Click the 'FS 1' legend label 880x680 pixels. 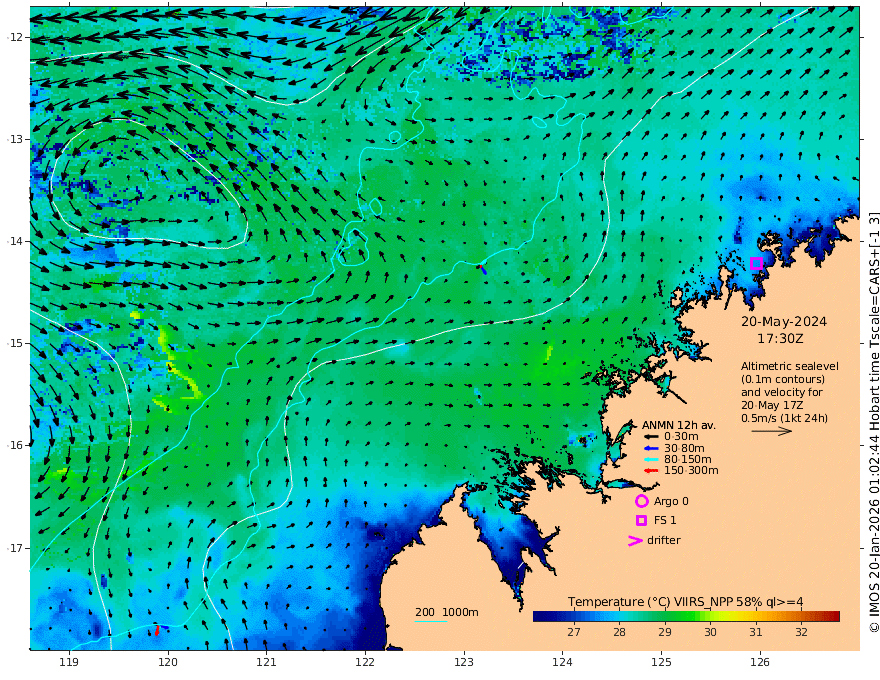point(665,521)
